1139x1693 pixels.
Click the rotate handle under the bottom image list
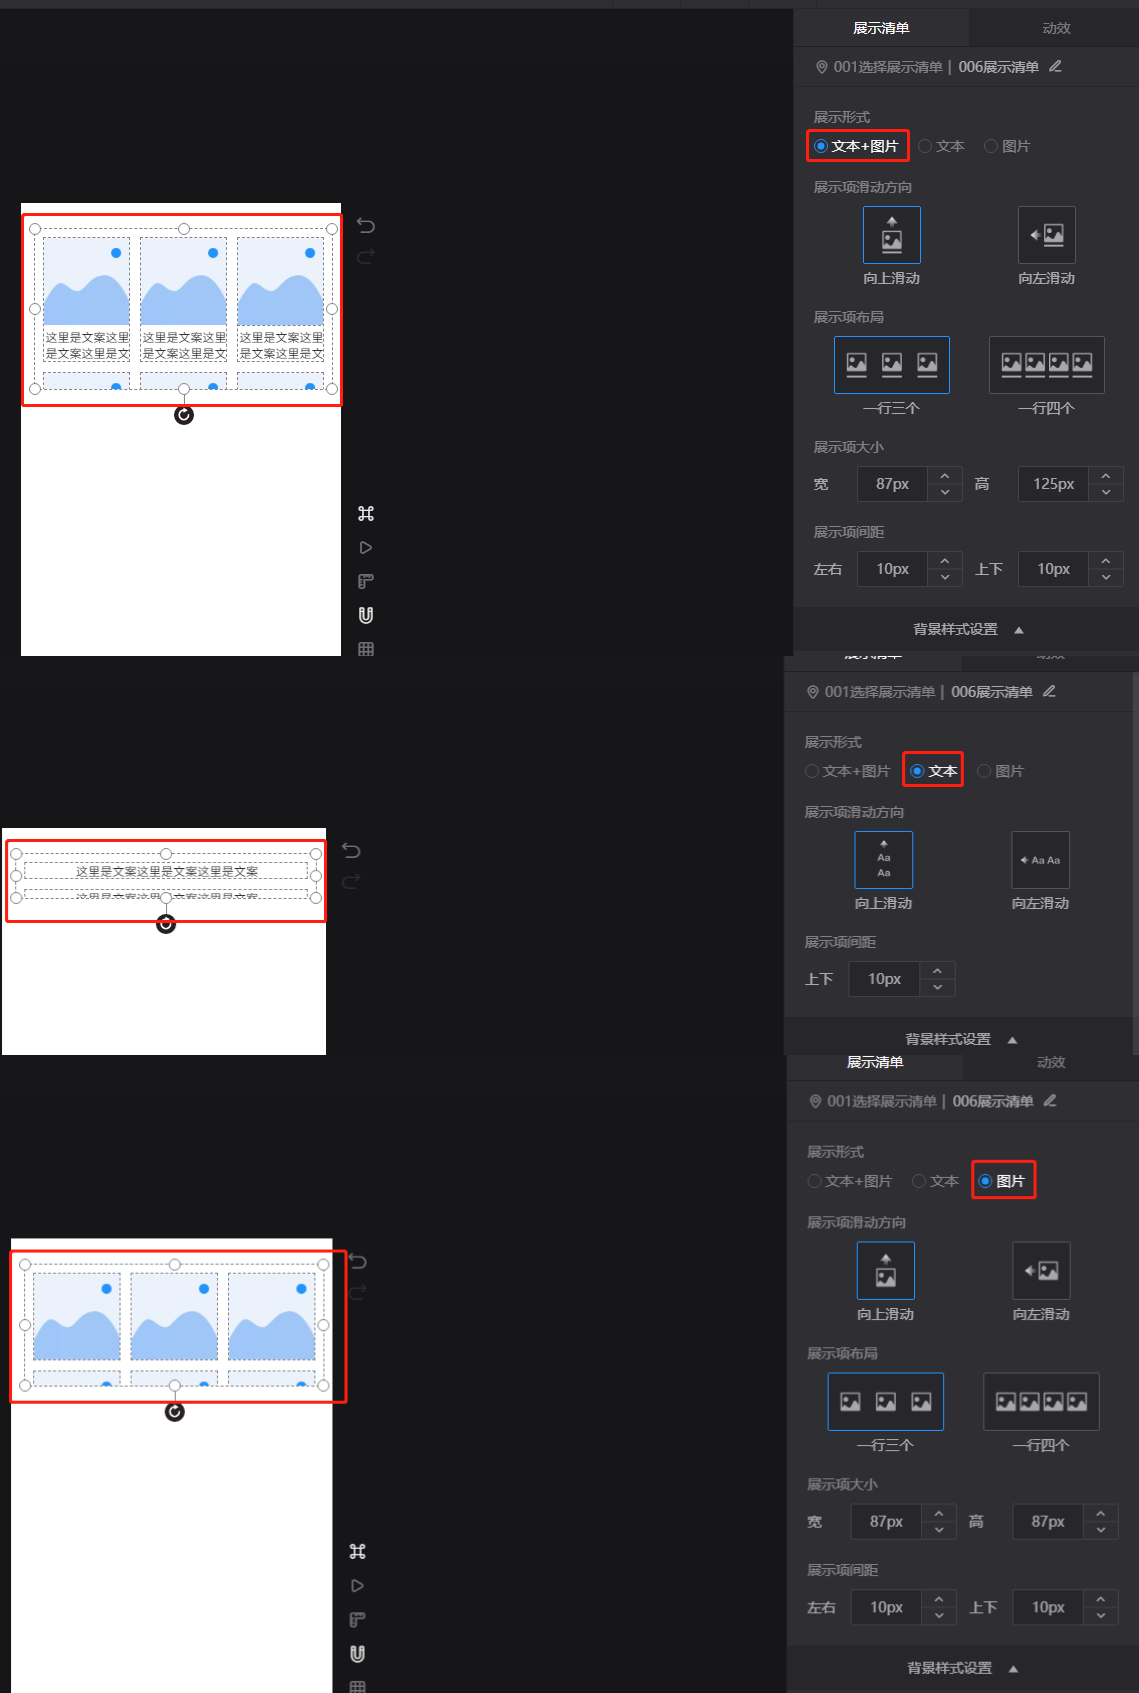175,1412
